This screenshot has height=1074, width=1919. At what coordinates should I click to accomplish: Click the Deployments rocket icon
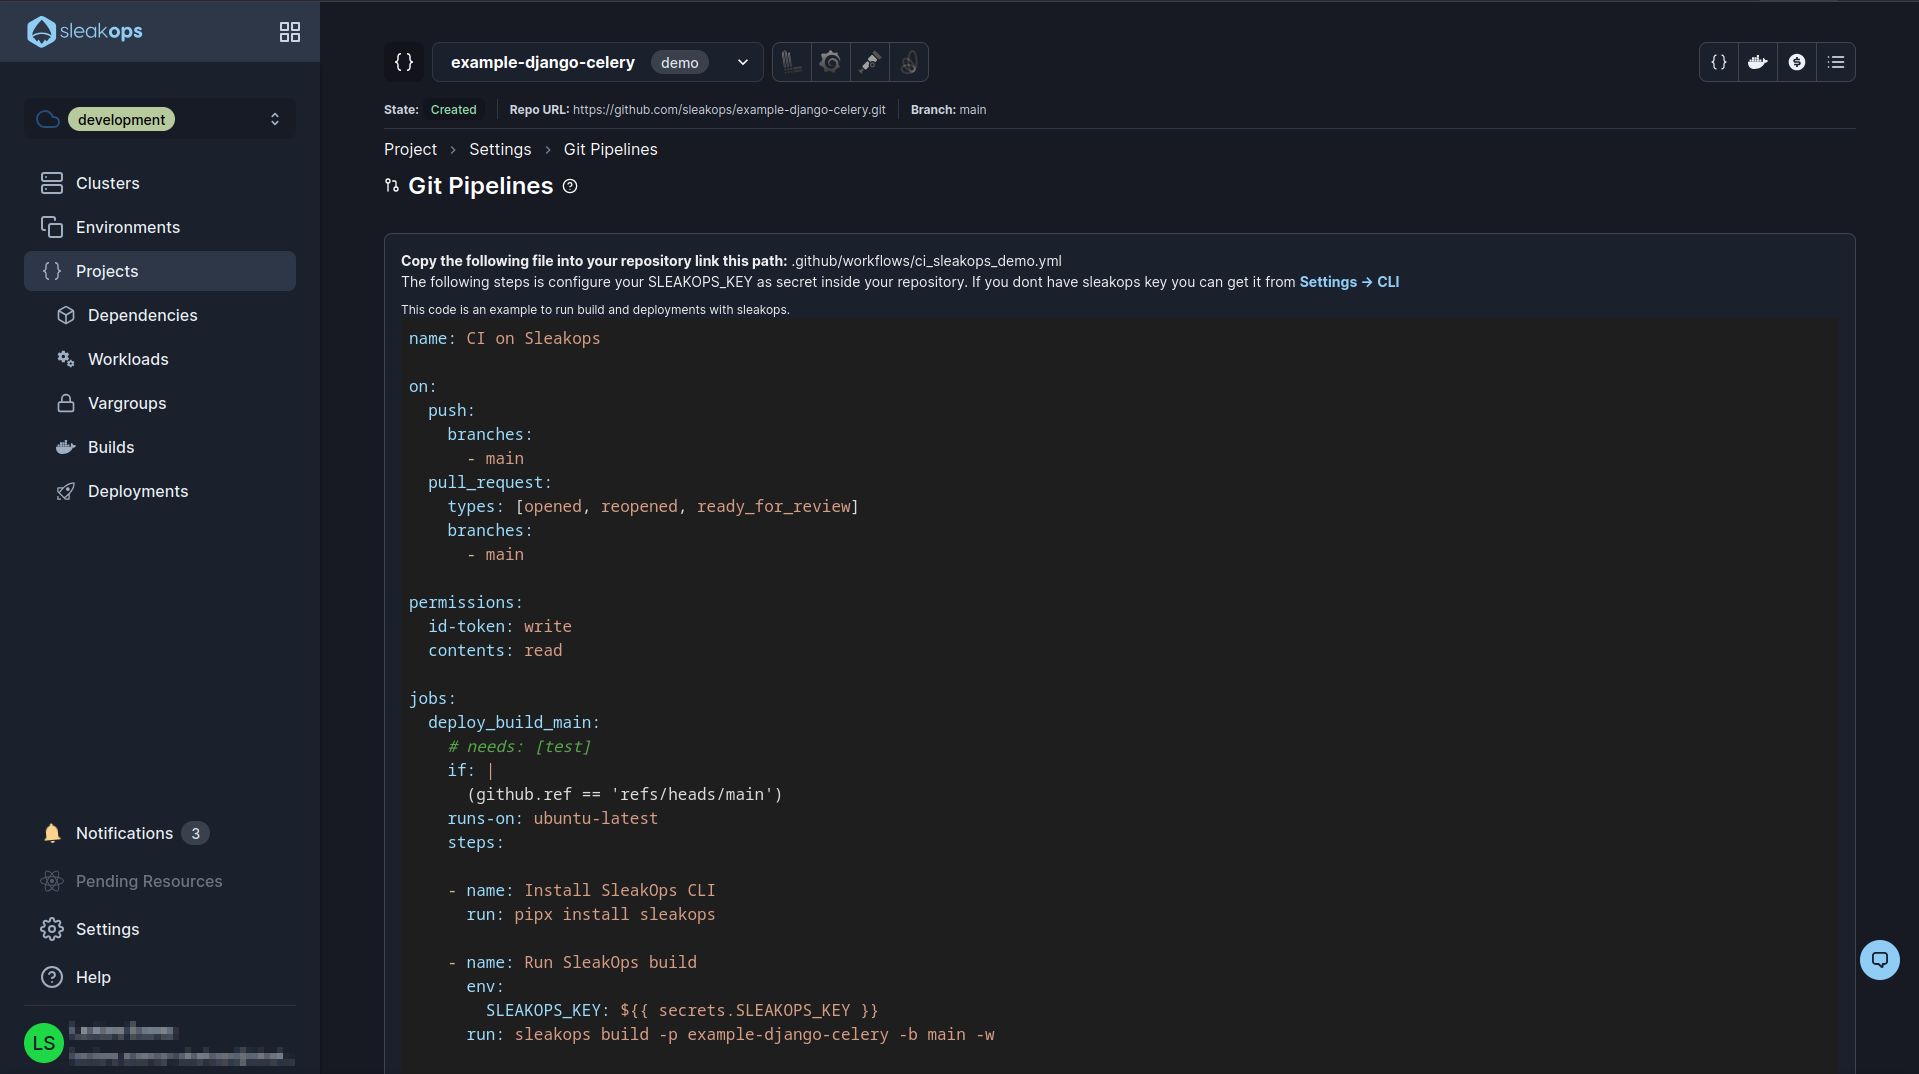click(66, 491)
